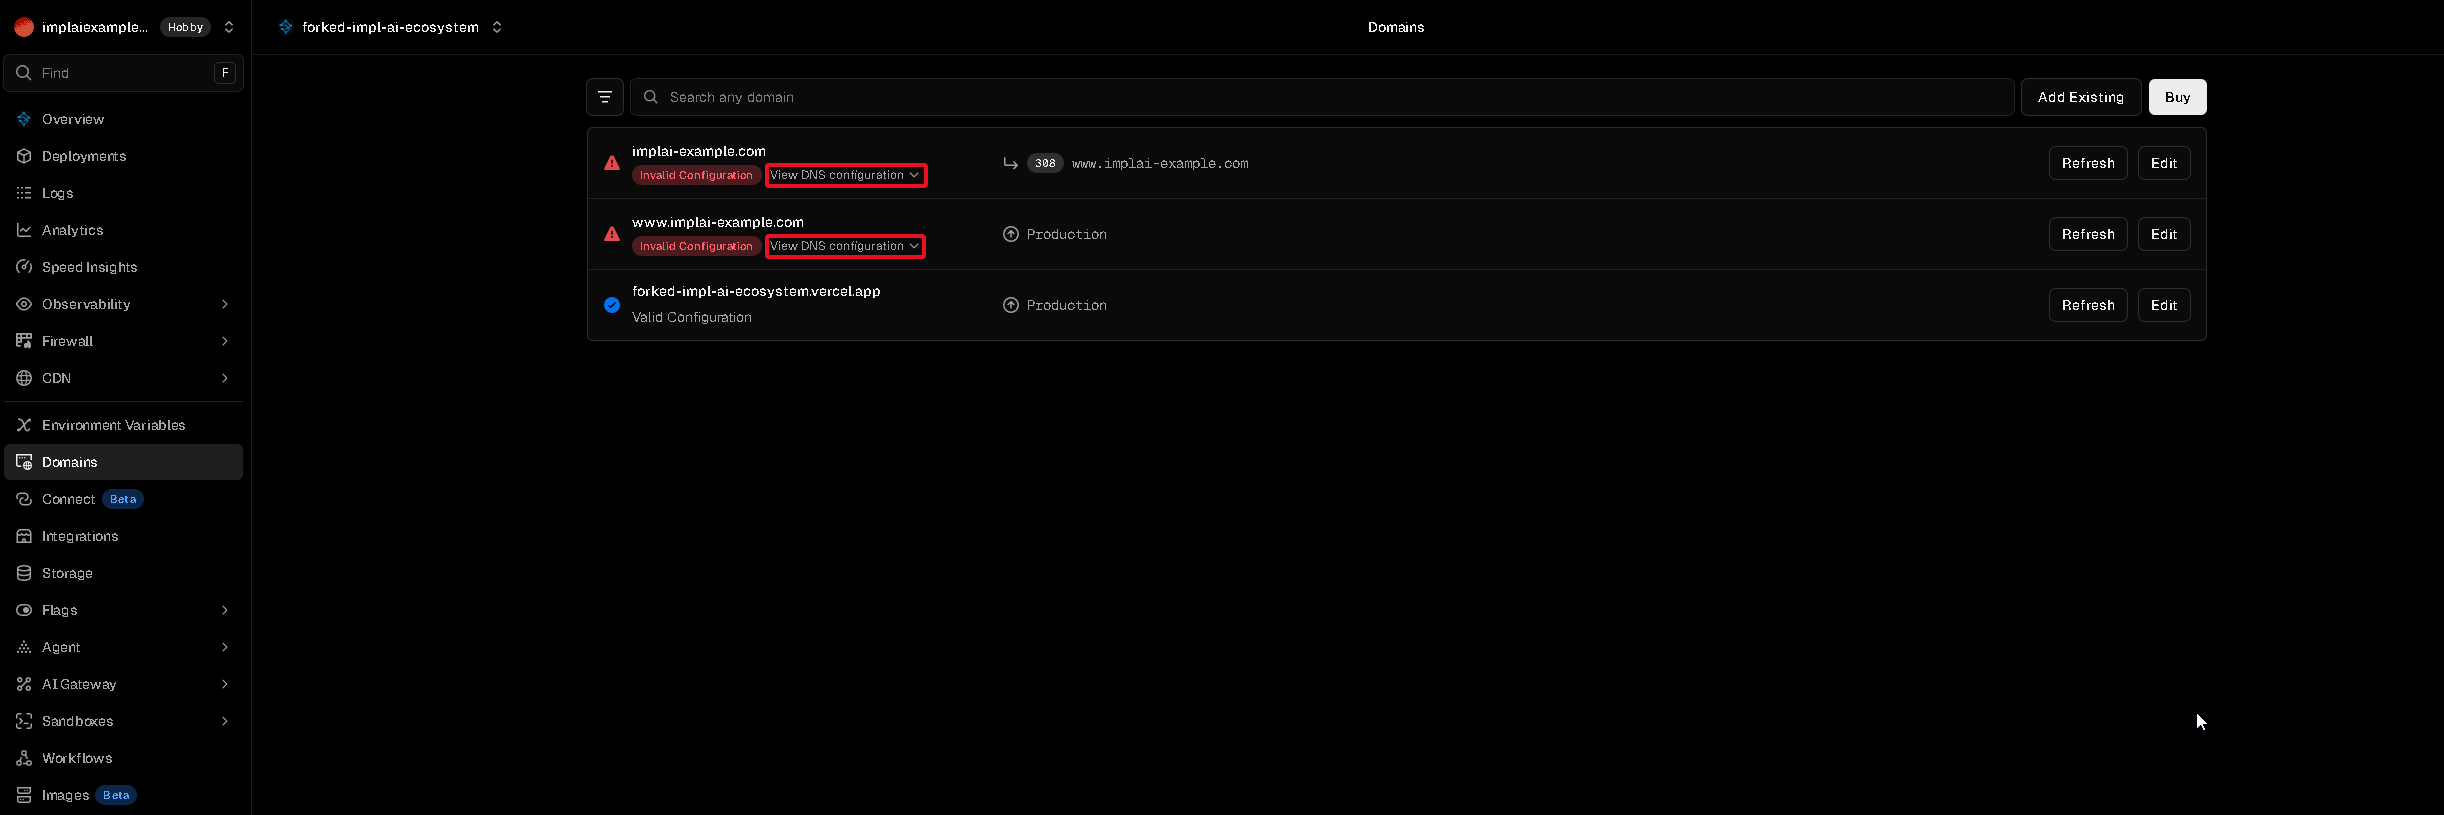The height and width of the screenshot is (815, 2444).
Task: Click the CDN globe icon
Action: coord(24,378)
